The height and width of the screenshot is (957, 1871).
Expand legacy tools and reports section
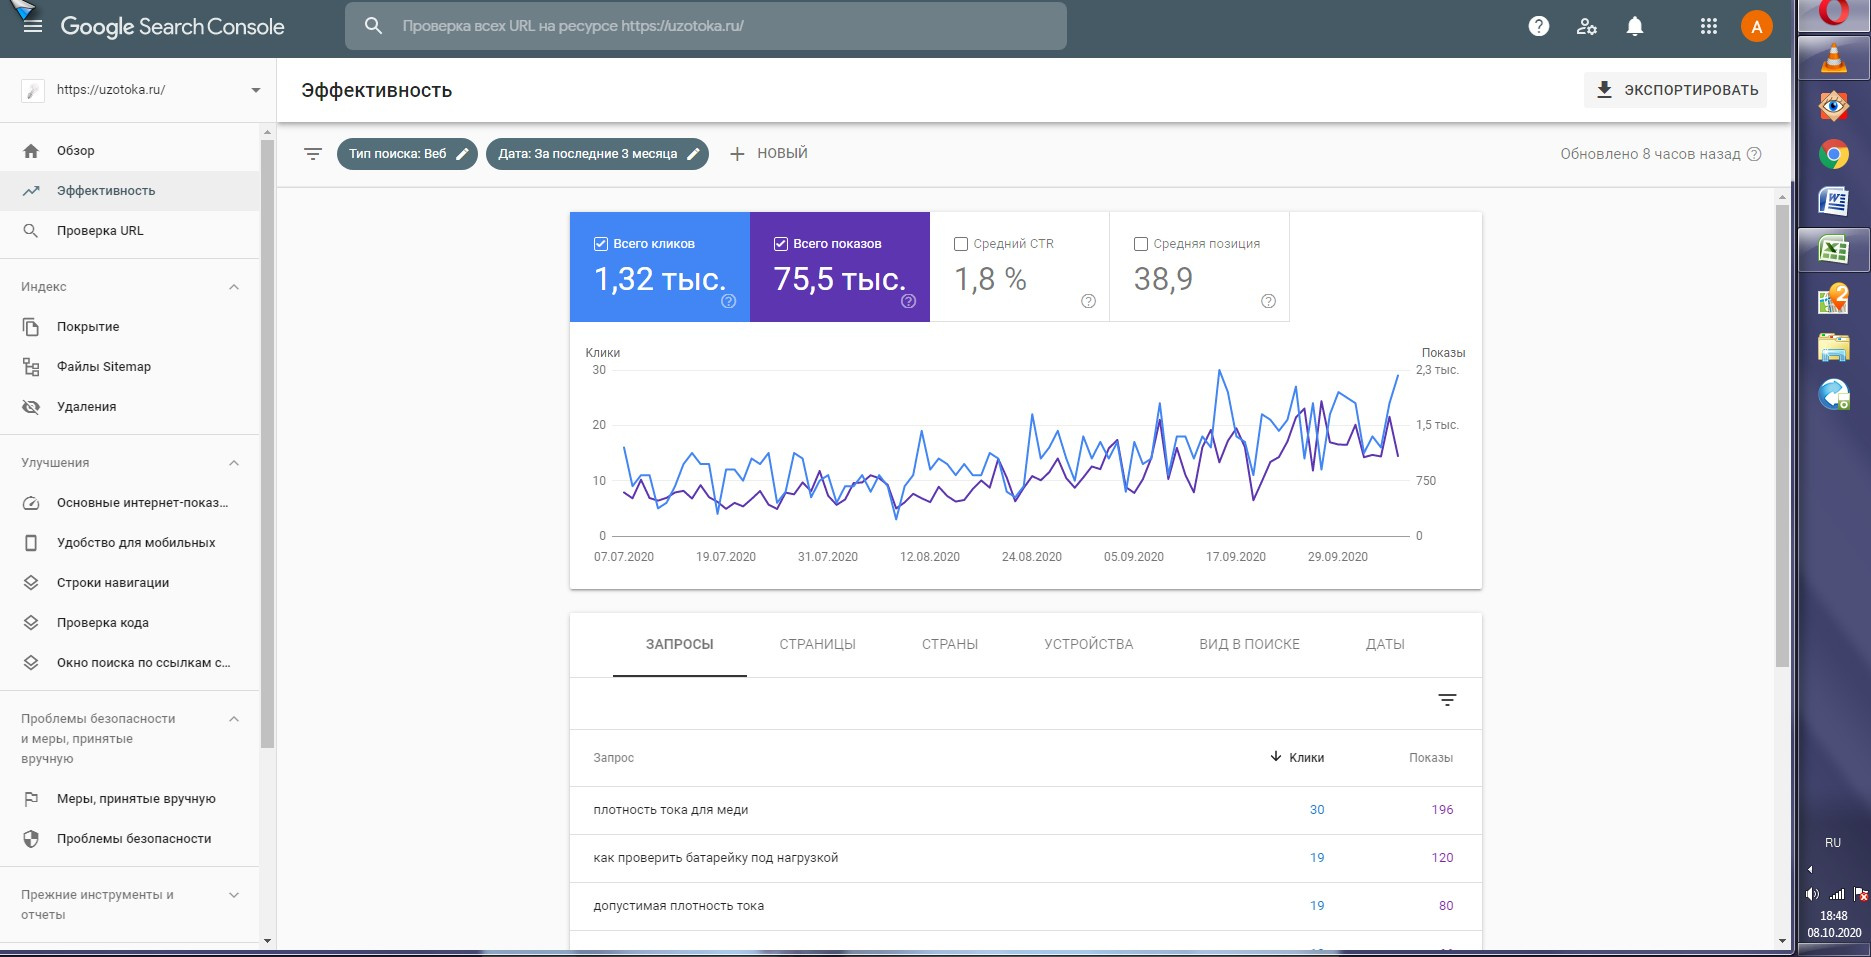(x=234, y=895)
